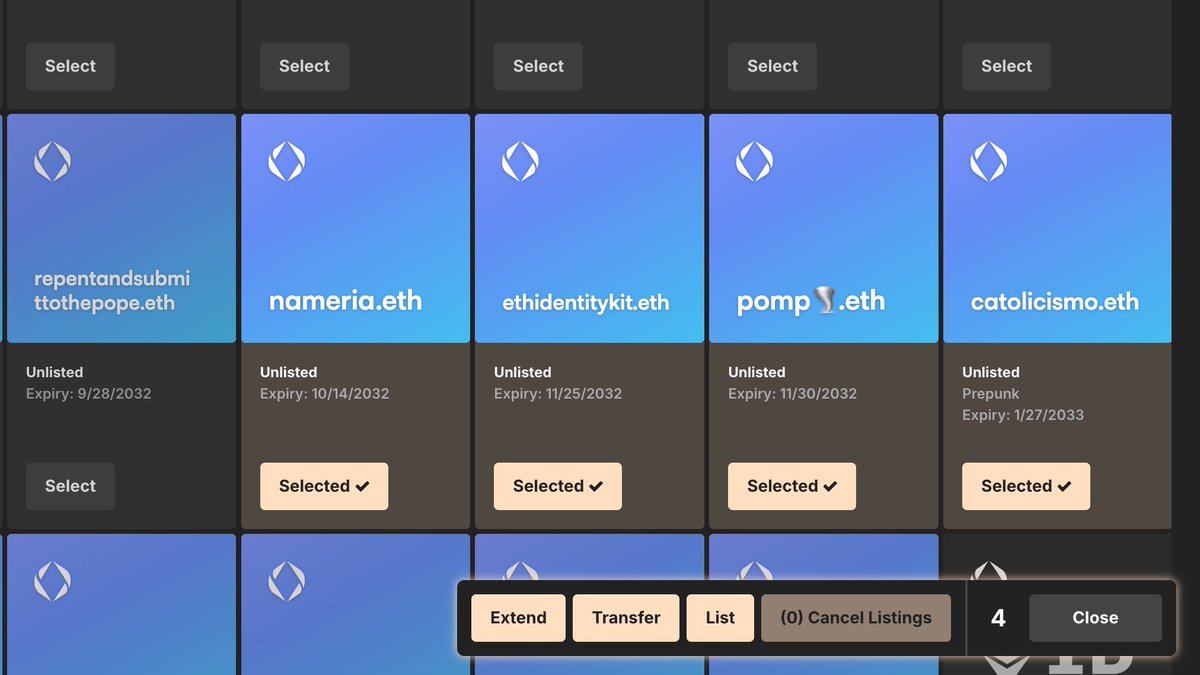Click the Expiry: 10/14/2032 text
The width and height of the screenshot is (1200, 675).
tap(324, 394)
